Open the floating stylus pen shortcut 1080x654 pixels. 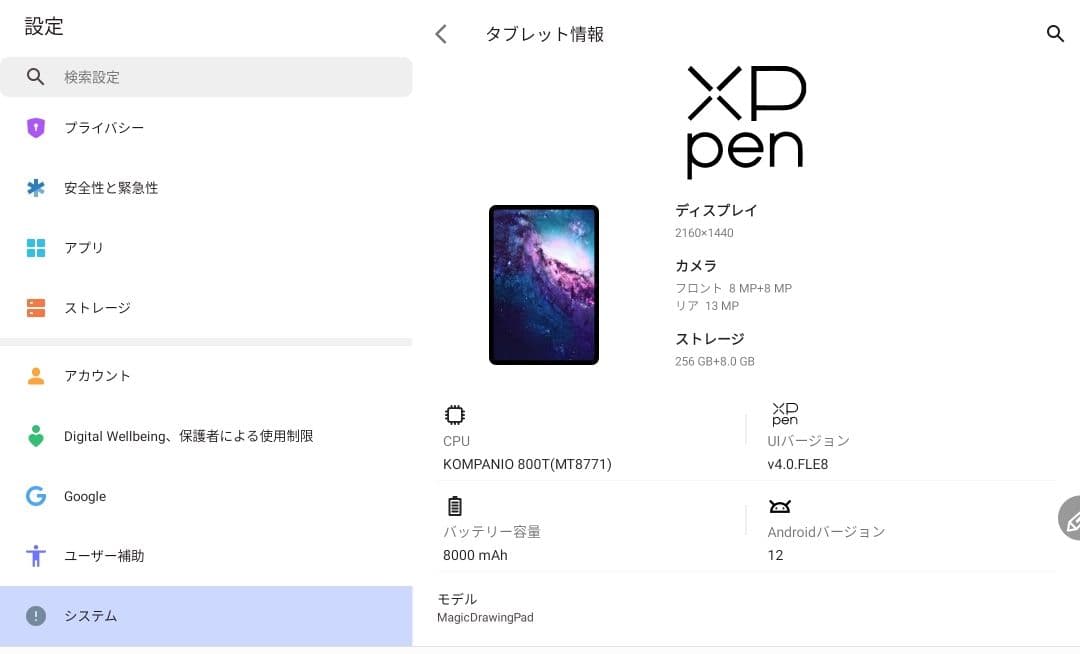coord(1070,520)
